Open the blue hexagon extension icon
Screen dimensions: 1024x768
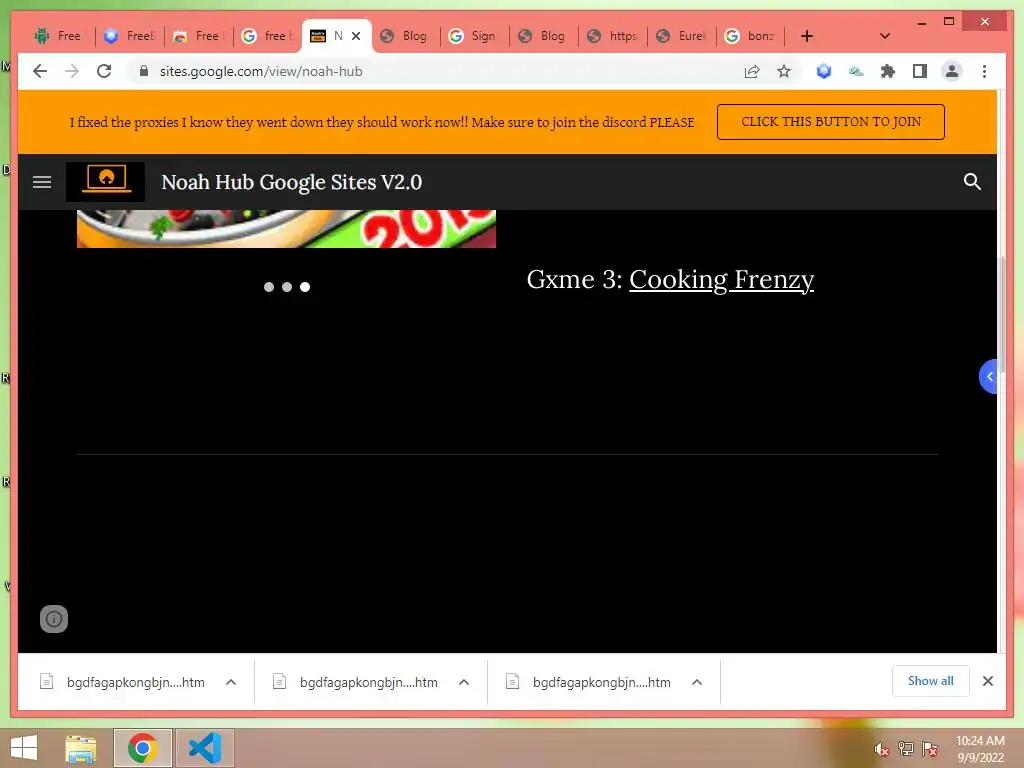point(824,71)
